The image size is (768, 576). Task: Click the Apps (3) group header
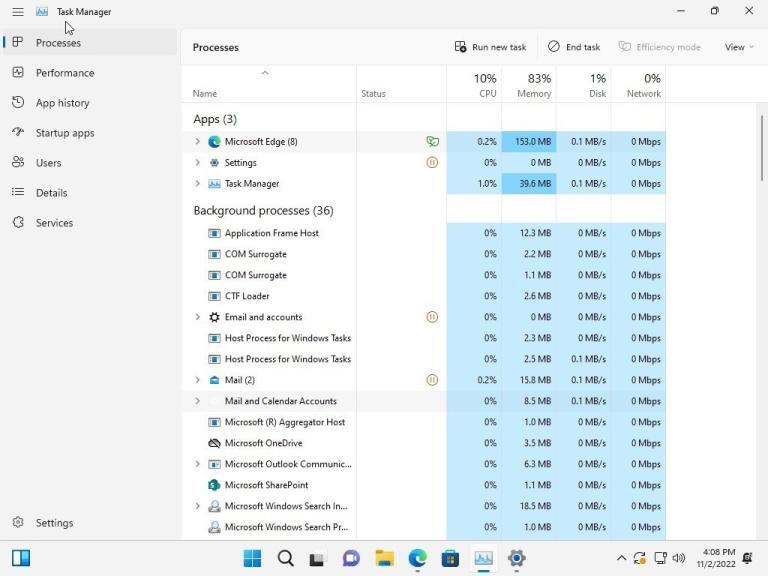point(215,119)
